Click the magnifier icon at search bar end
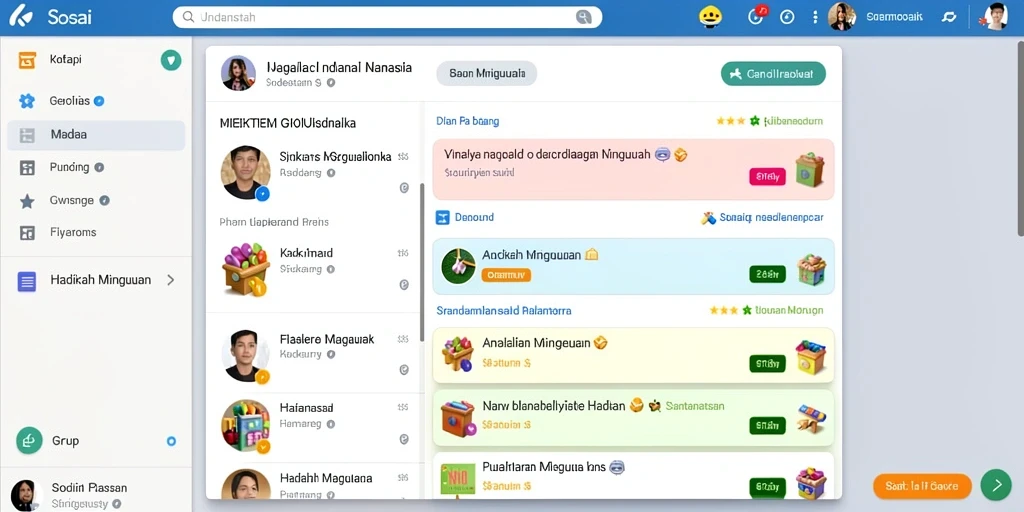This screenshot has width=1024, height=512. pos(583,17)
